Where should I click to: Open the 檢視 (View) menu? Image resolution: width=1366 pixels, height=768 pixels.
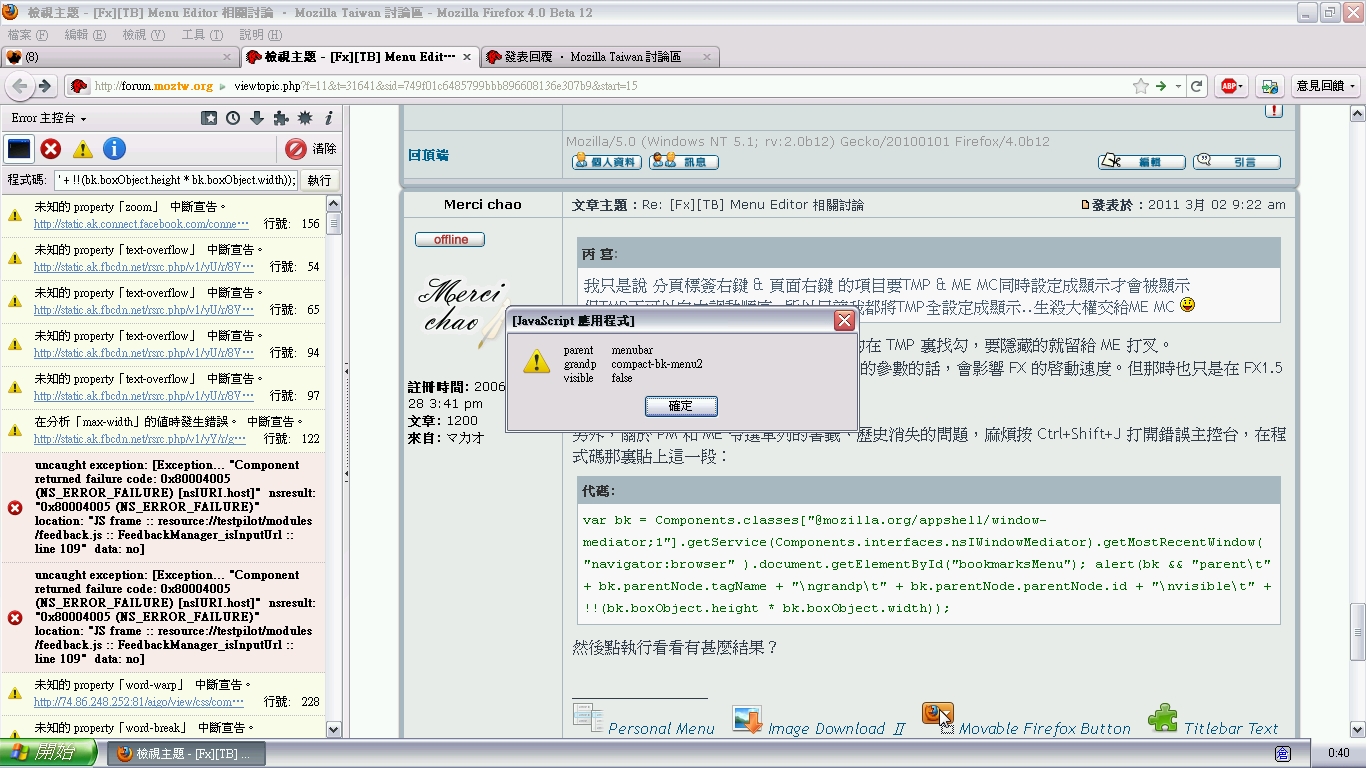click(143, 35)
